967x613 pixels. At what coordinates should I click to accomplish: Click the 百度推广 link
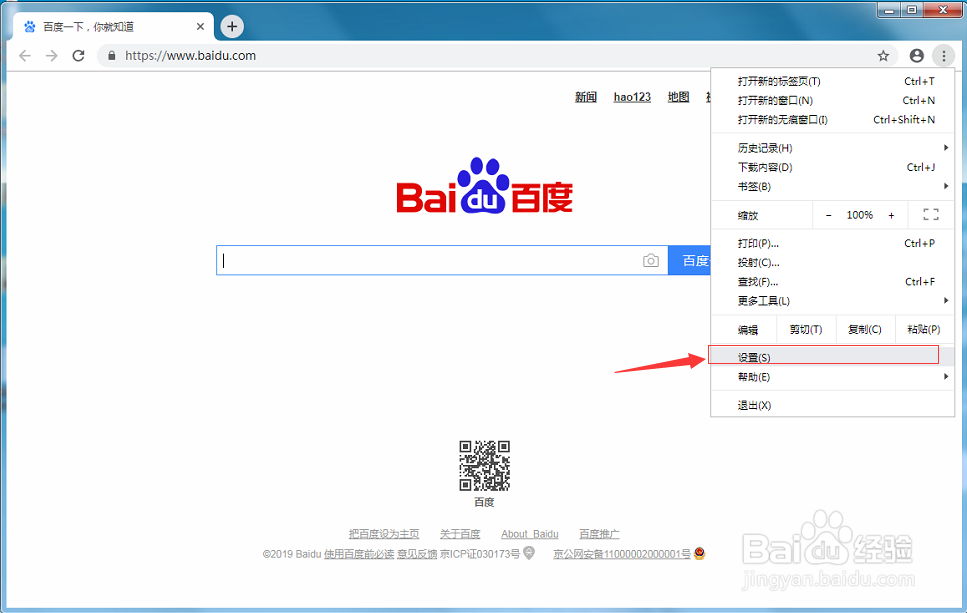(x=599, y=534)
